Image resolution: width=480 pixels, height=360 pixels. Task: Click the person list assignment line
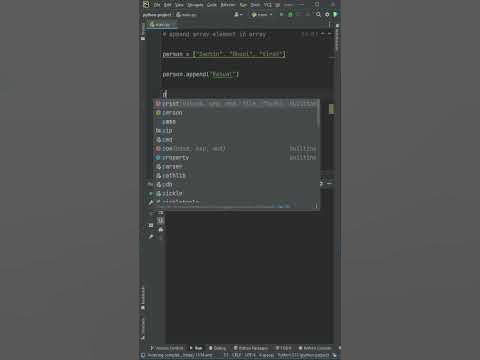pos(224,54)
